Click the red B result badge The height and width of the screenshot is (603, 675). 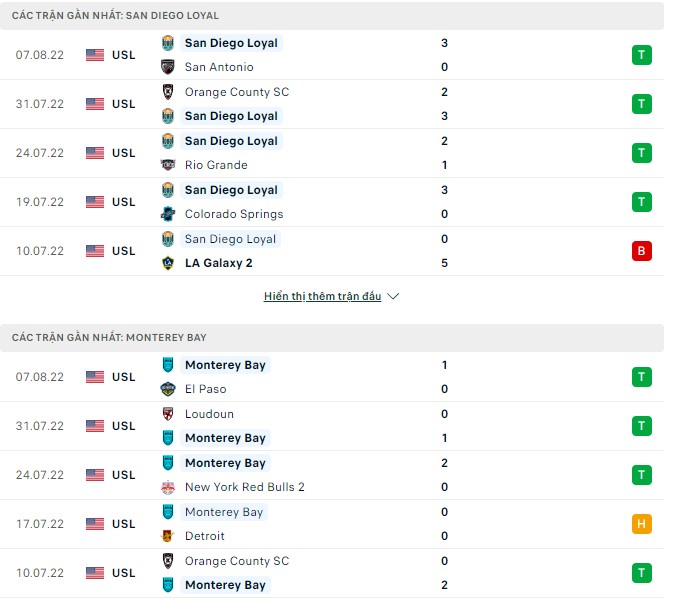pyautogui.click(x=640, y=251)
